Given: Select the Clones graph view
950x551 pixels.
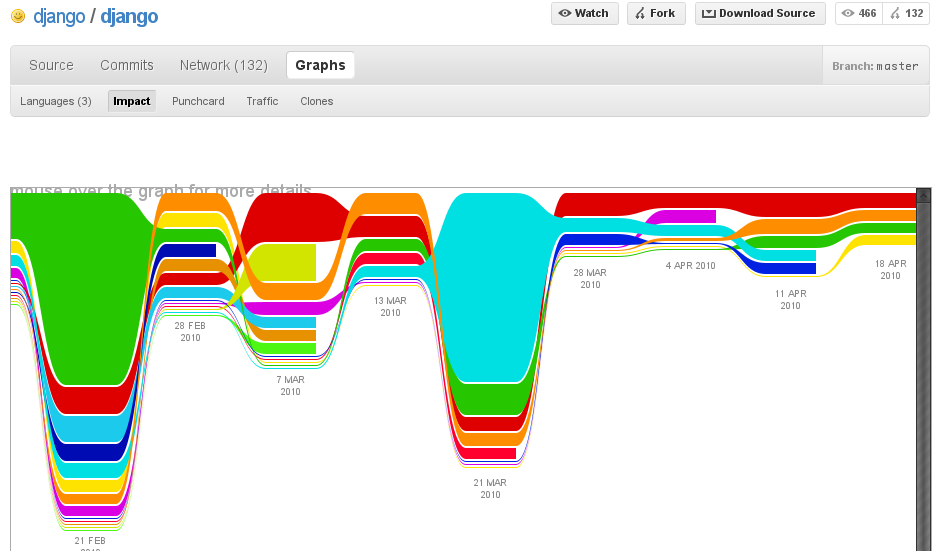Looking at the screenshot, I should (317, 101).
